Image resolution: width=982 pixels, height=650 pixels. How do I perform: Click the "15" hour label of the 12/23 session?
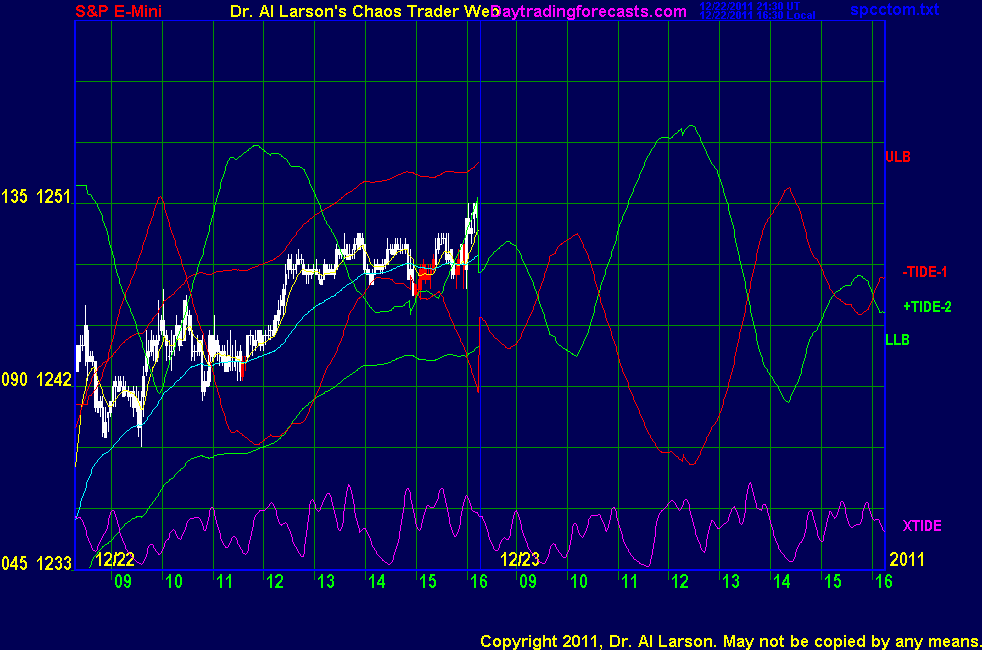(833, 582)
